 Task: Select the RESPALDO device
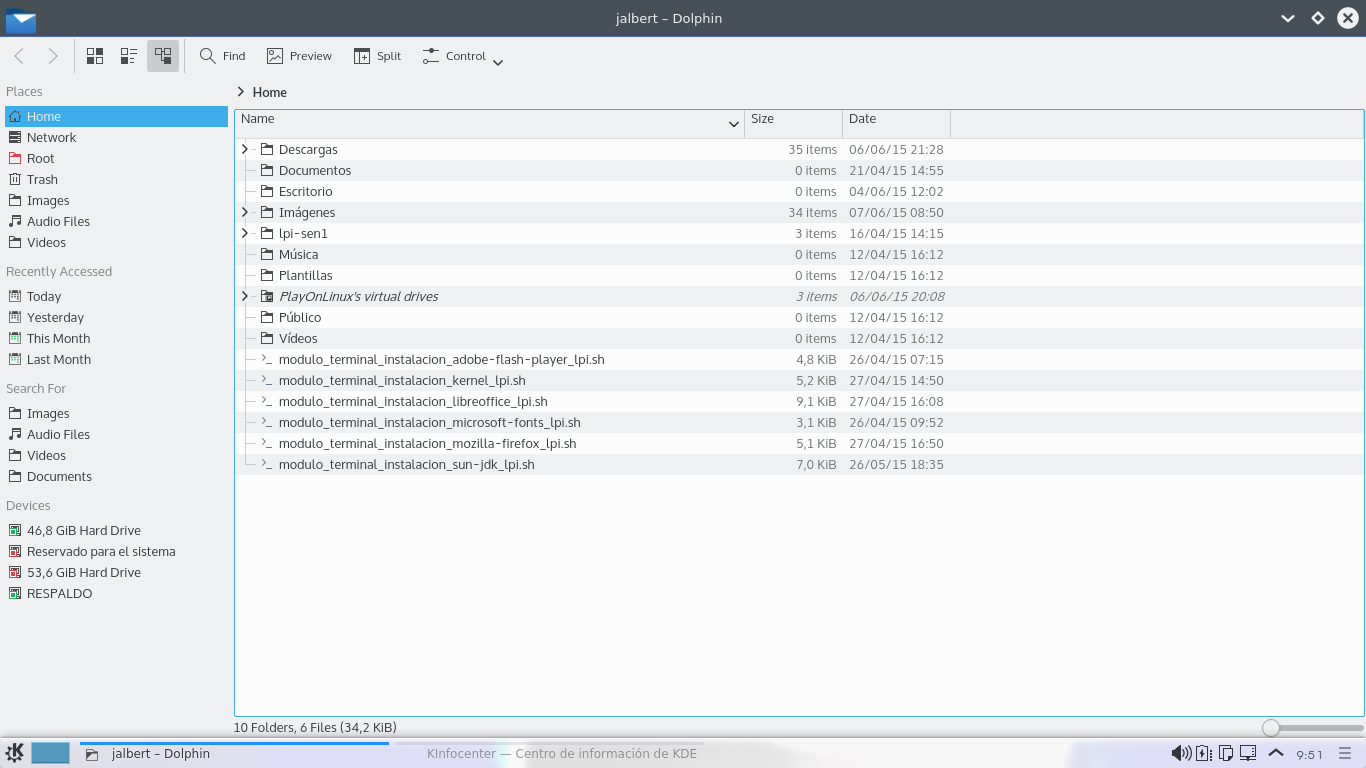[x=59, y=593]
